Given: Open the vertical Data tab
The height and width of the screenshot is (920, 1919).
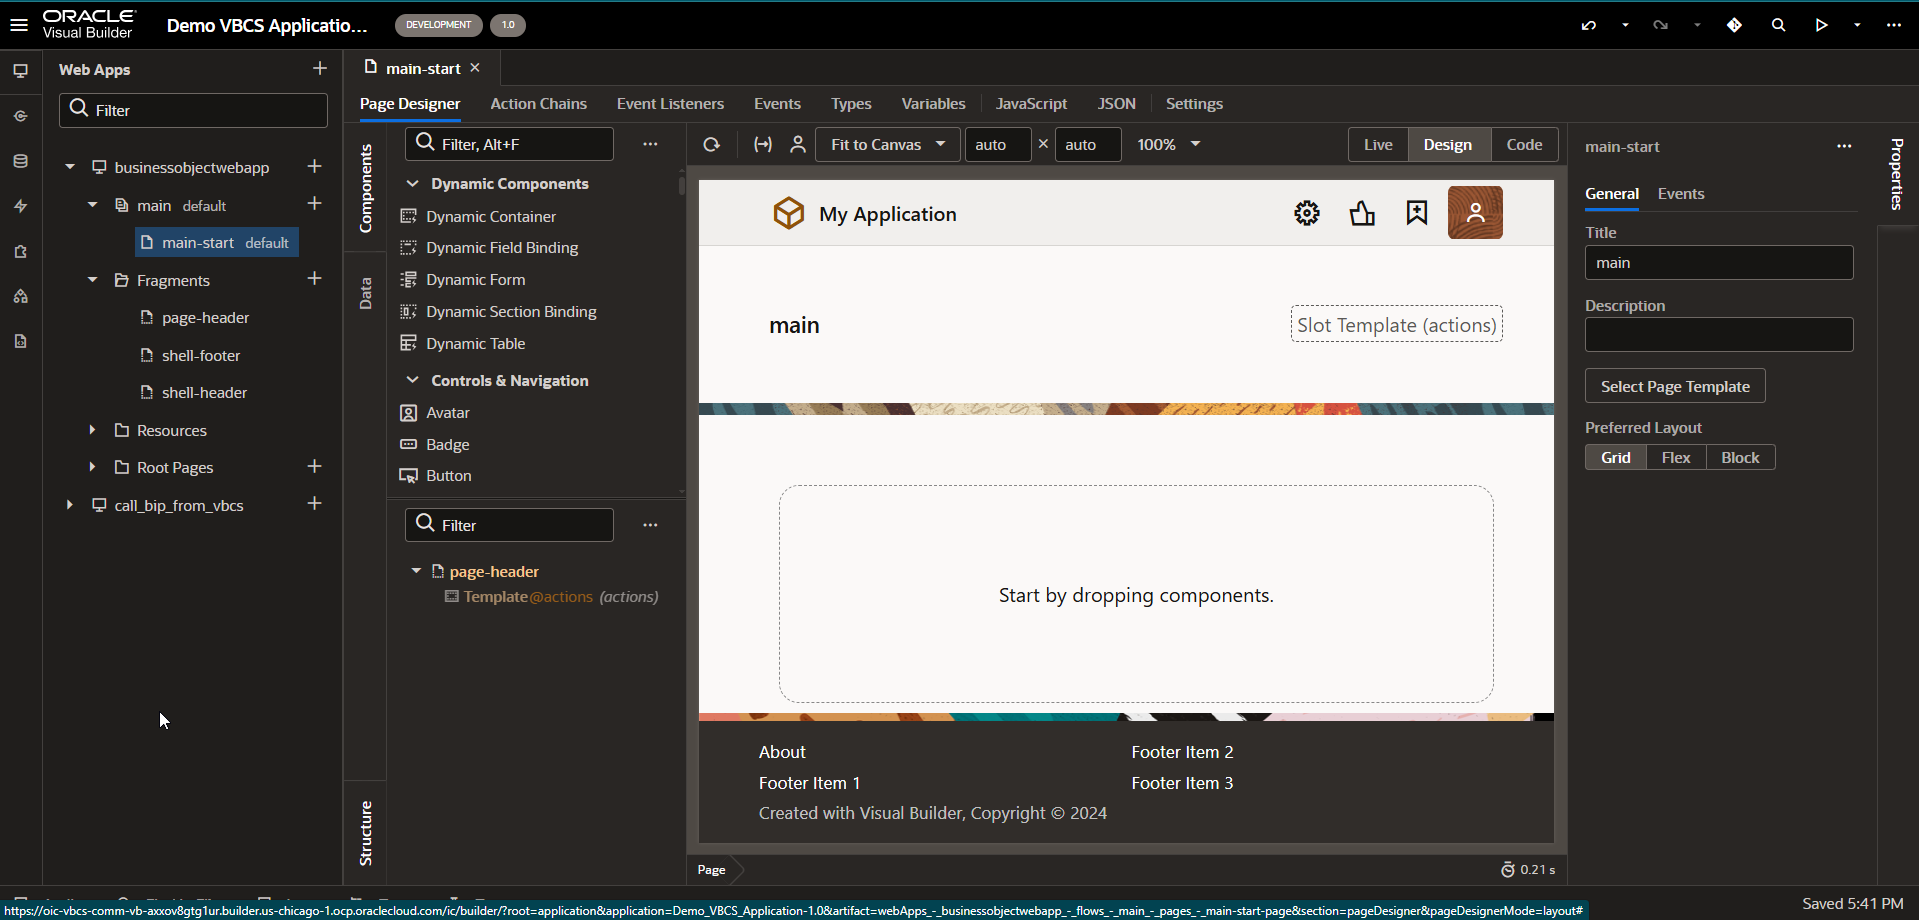Looking at the screenshot, I should tap(365, 292).
